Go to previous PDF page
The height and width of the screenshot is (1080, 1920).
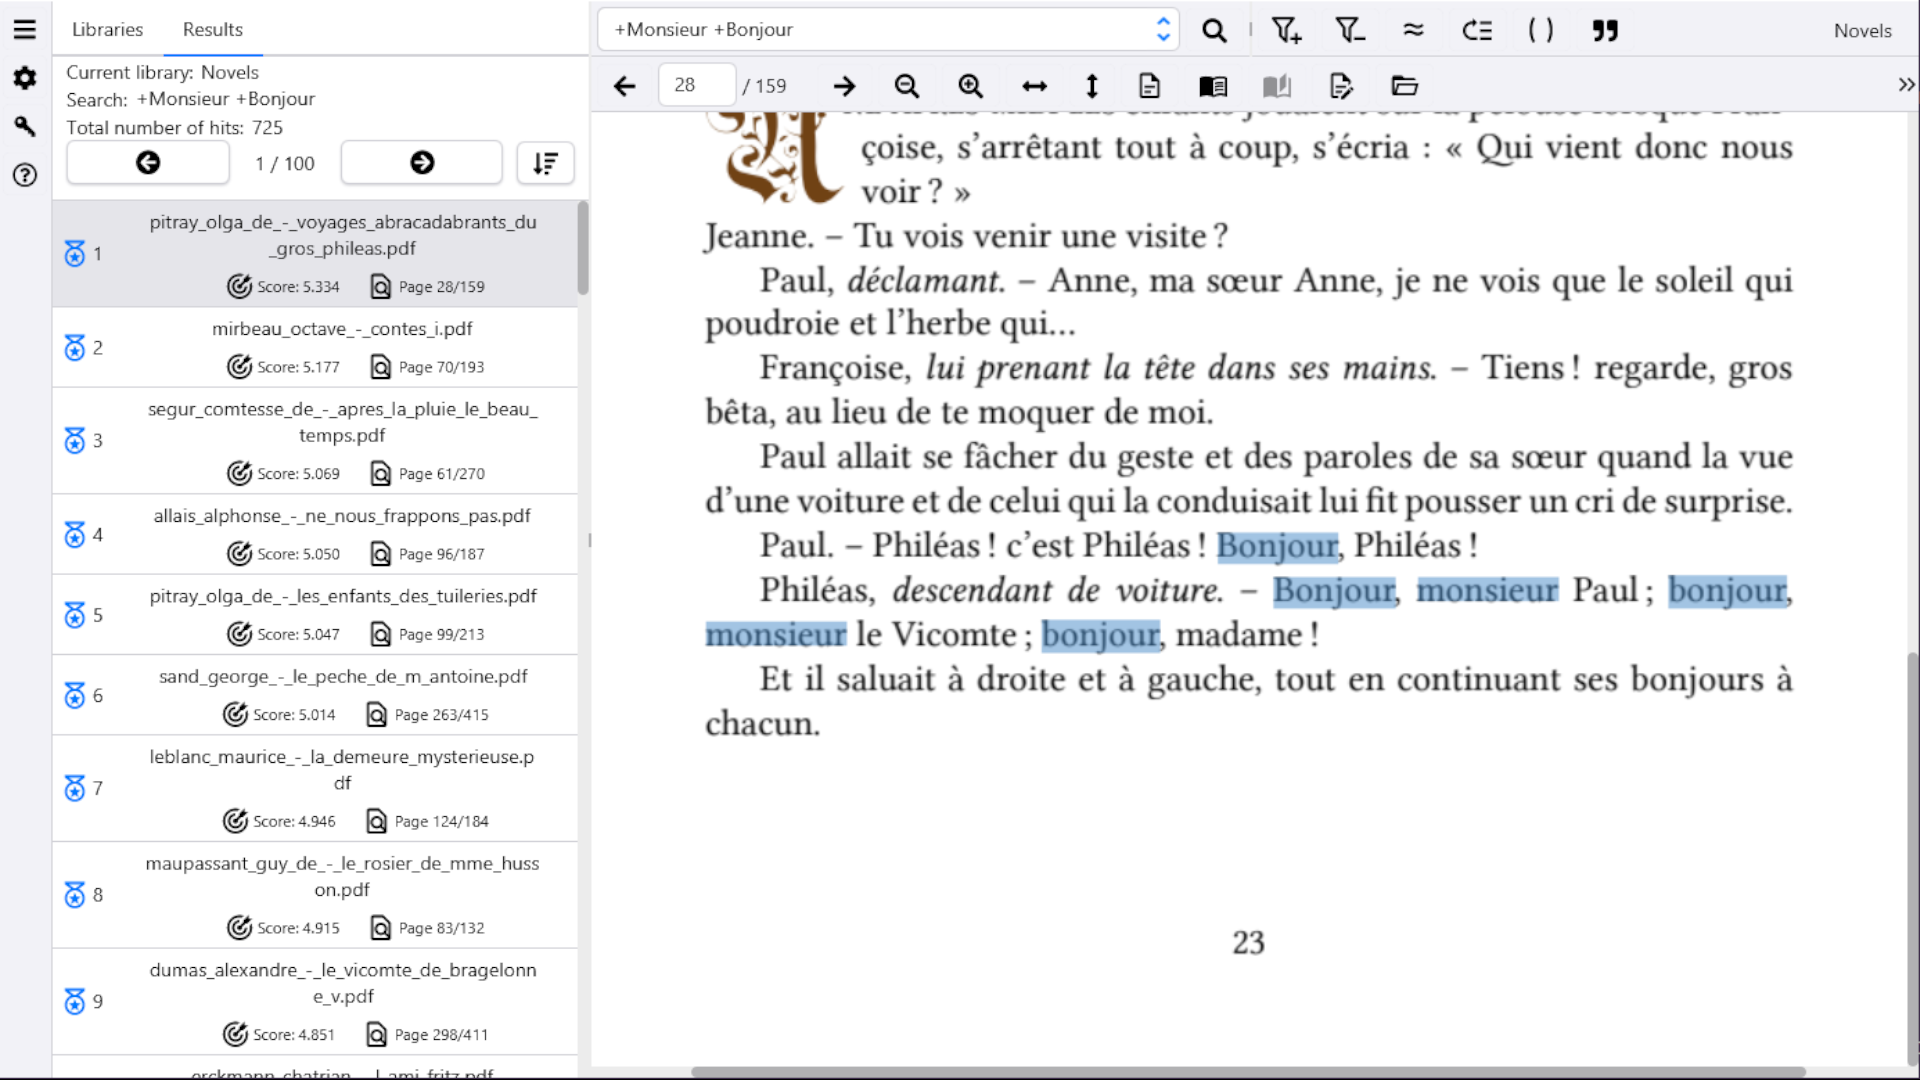625,86
